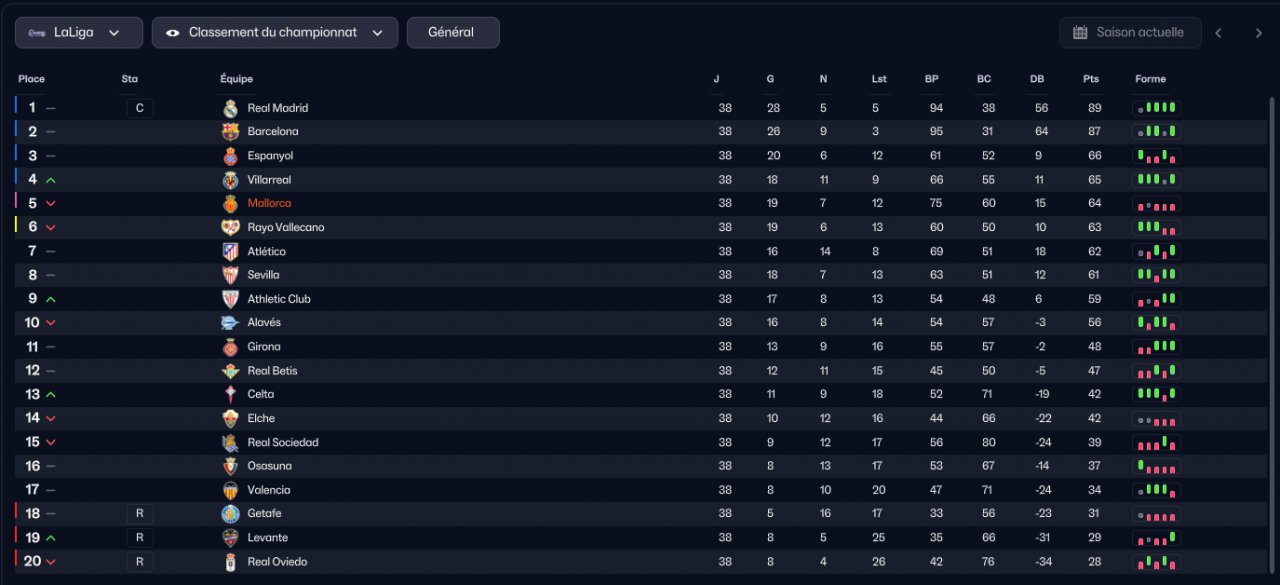Viewport: 1280px width, 585px height.
Task: Click the Real Sociedad club crest
Action: click(230, 442)
